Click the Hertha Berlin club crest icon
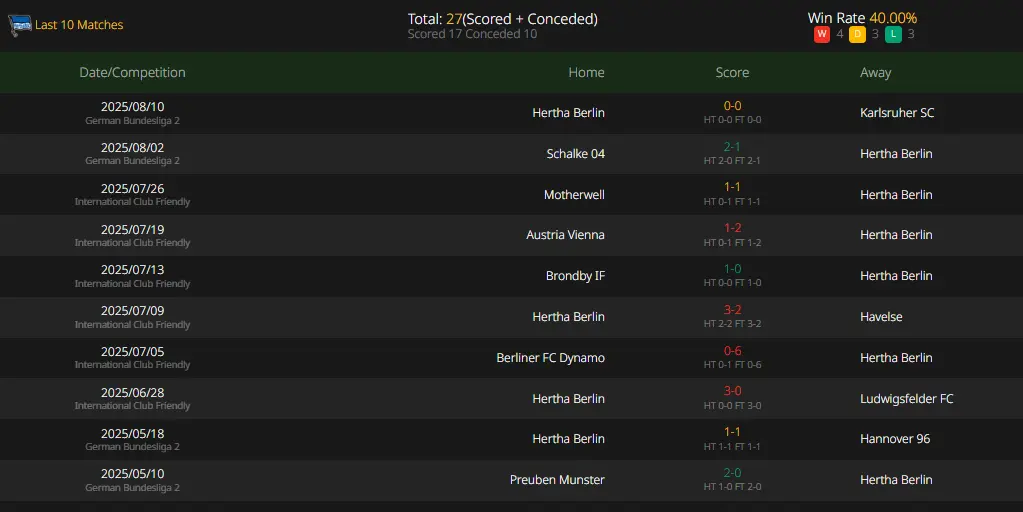 (x=20, y=25)
